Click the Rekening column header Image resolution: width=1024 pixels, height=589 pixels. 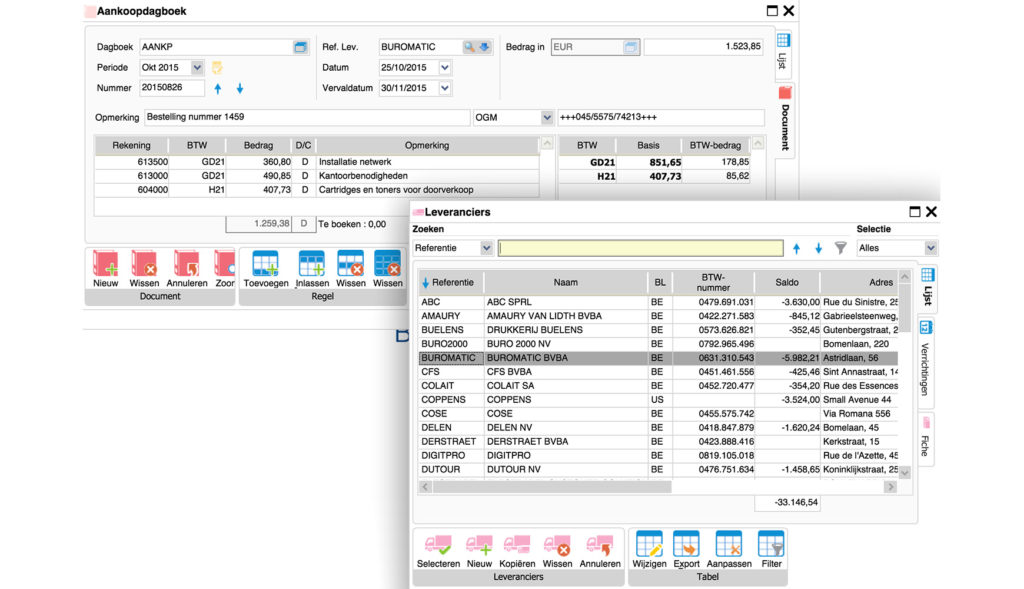(x=131, y=146)
